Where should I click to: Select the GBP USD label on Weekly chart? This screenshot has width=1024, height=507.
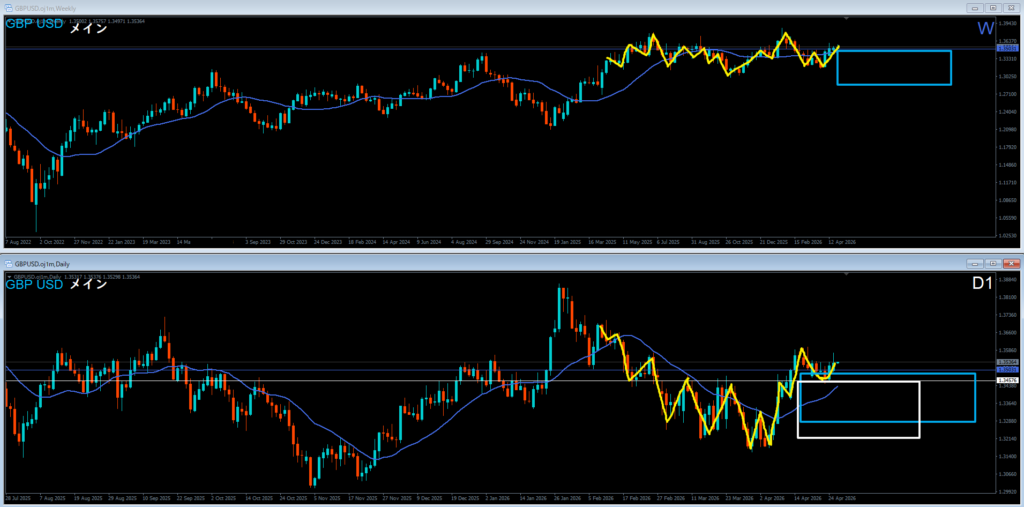34,29
